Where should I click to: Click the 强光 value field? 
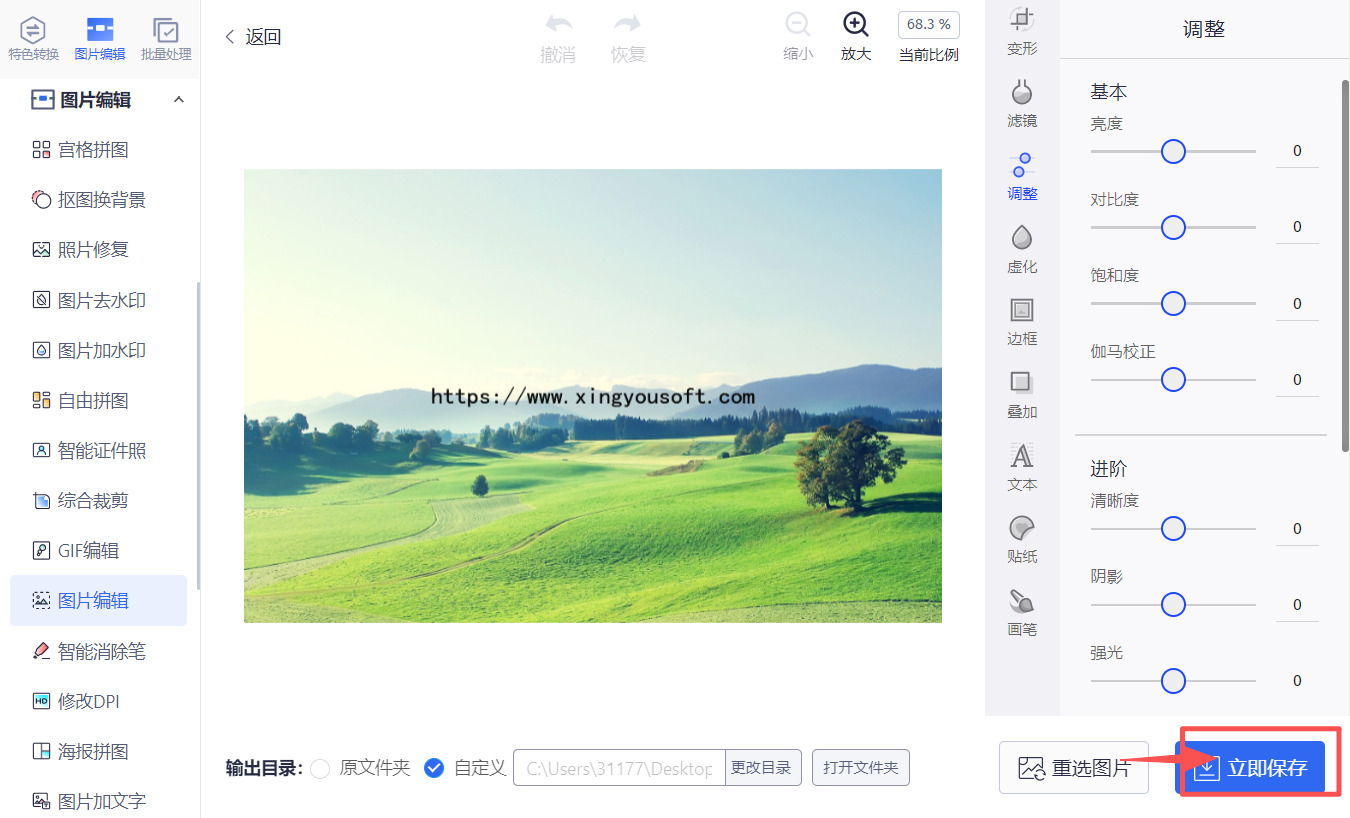click(1297, 681)
